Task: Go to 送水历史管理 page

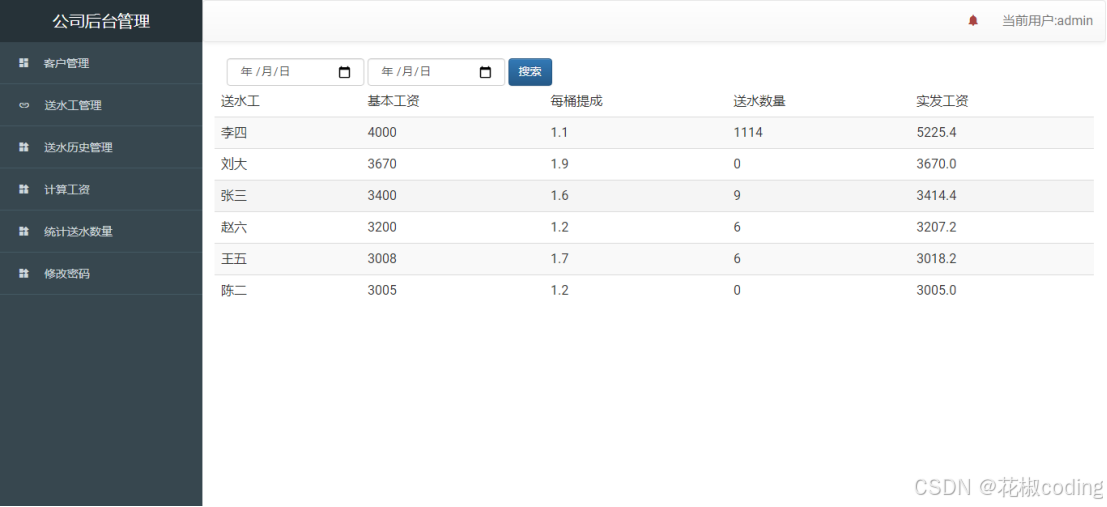Action: (x=101, y=147)
